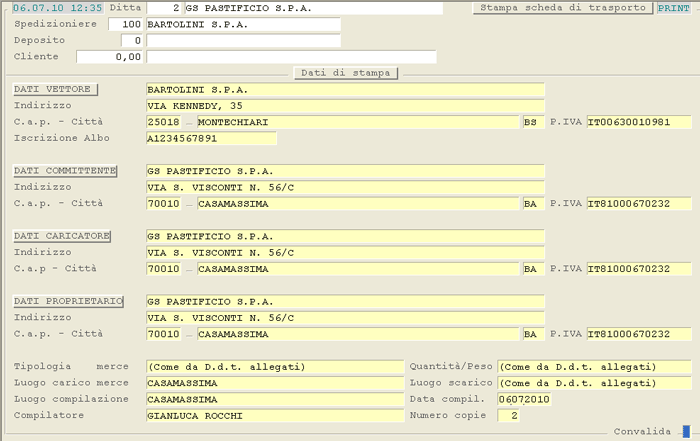Select the Numero copie field with 2
The image size is (700, 441).
click(x=508, y=416)
